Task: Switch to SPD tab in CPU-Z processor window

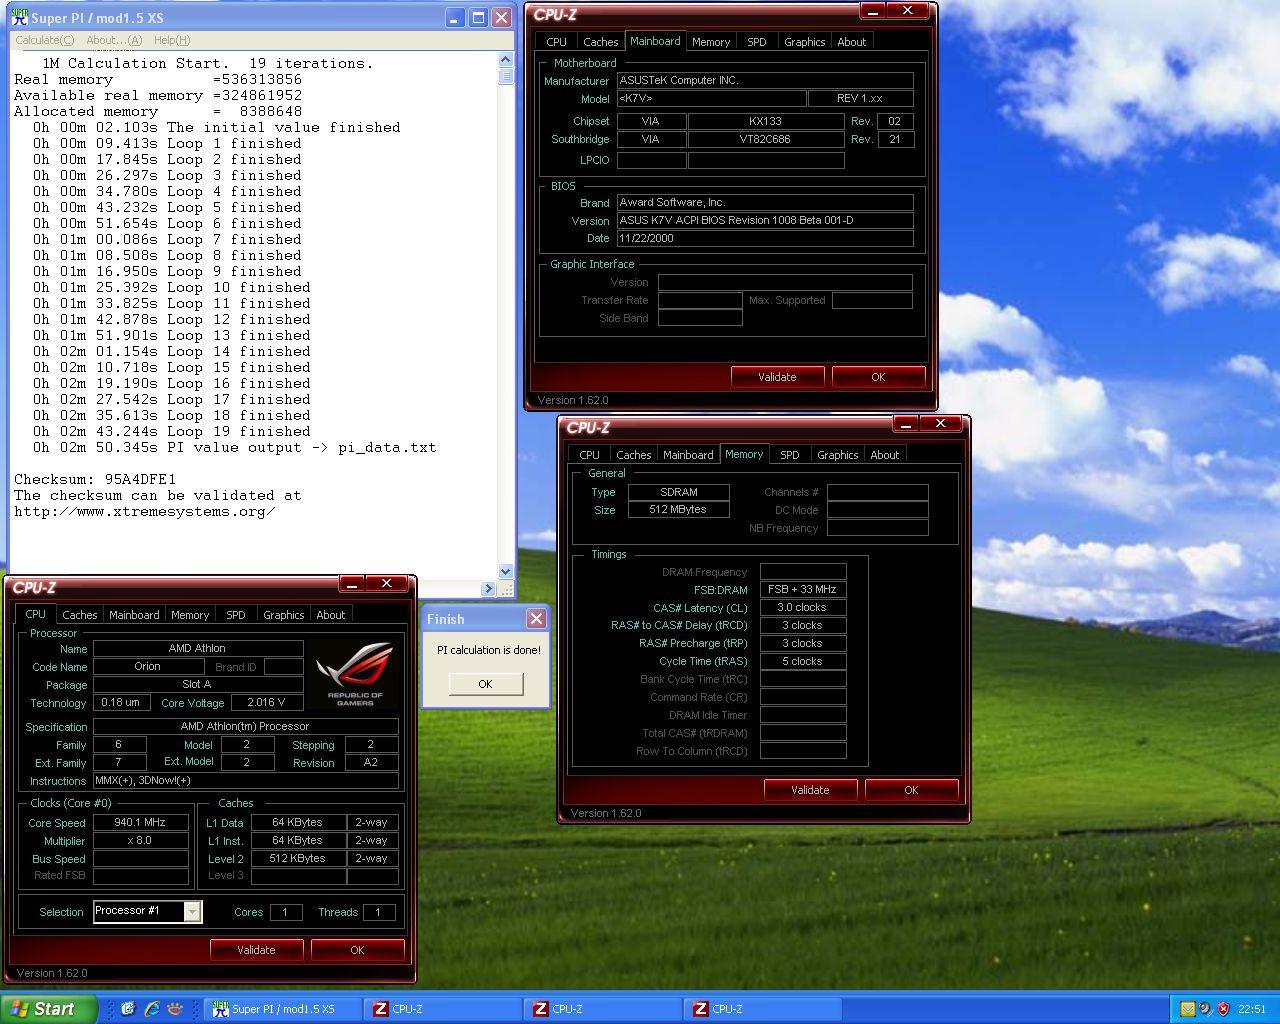Action: point(236,615)
